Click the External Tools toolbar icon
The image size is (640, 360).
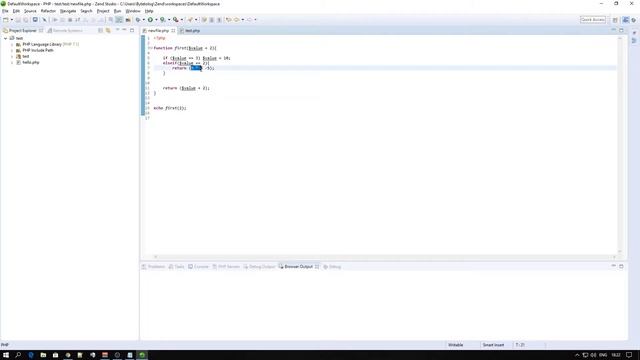(x=176, y=20)
